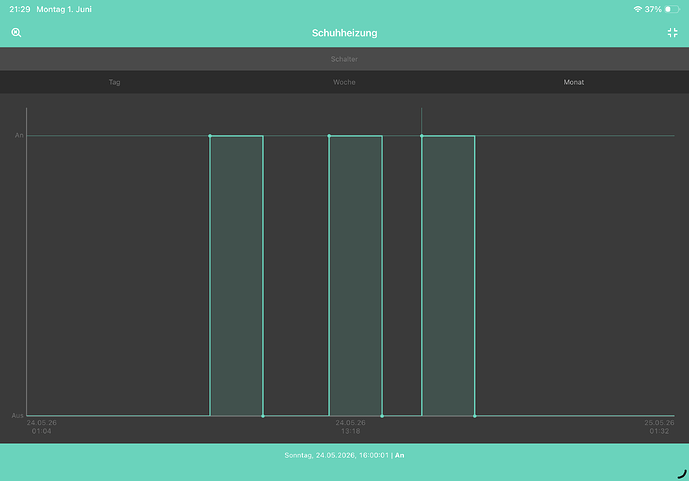Tap the 24.05.26 01:04 axis label

pos(42,427)
